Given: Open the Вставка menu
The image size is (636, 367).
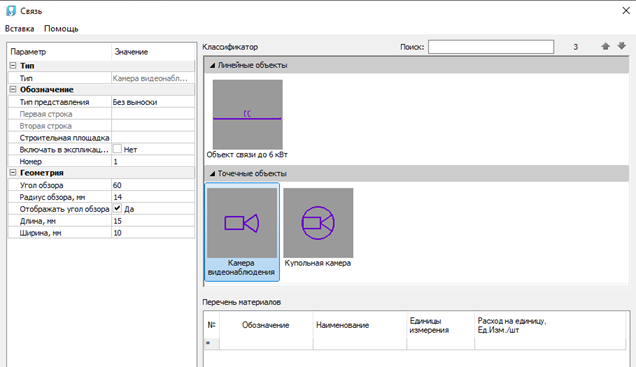Looking at the screenshot, I should pyautogui.click(x=19, y=29).
